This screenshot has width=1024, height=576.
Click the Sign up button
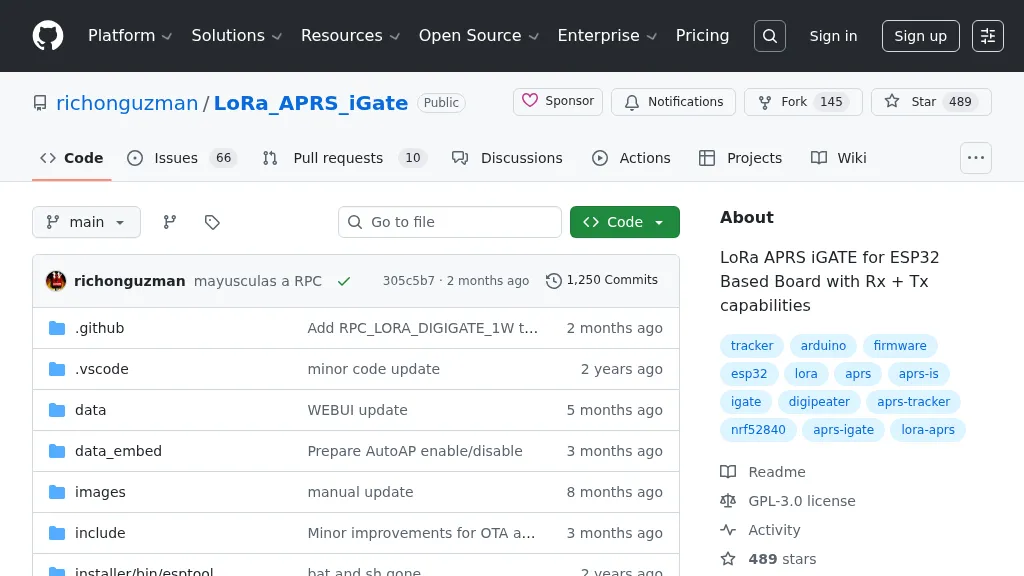(920, 36)
